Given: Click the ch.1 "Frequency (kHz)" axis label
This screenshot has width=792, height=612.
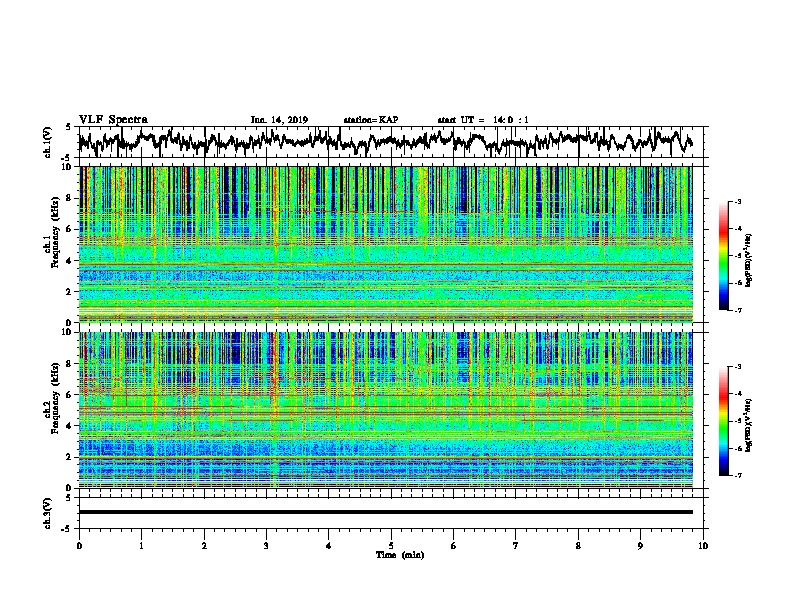Looking at the screenshot, I should (x=55, y=233).
